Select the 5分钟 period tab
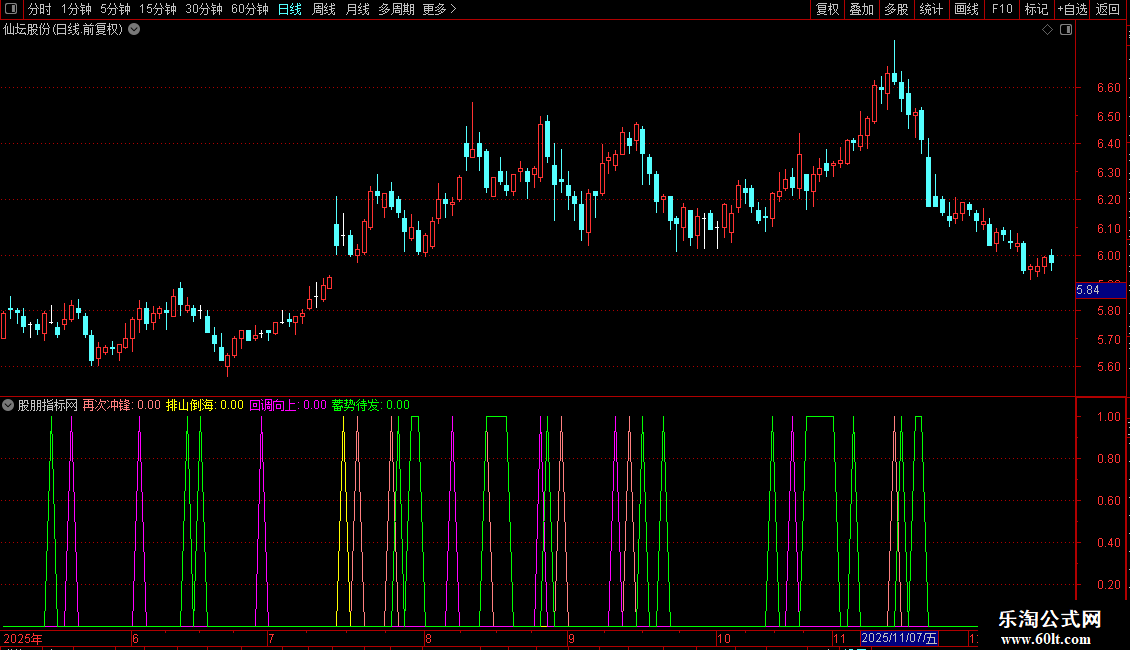The width and height of the screenshot is (1130, 650). point(115,9)
